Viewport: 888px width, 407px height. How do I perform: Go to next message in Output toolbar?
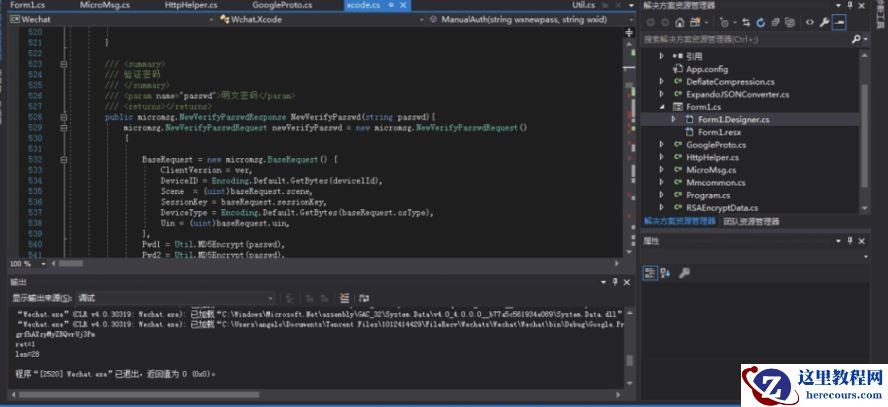click(x=325, y=298)
